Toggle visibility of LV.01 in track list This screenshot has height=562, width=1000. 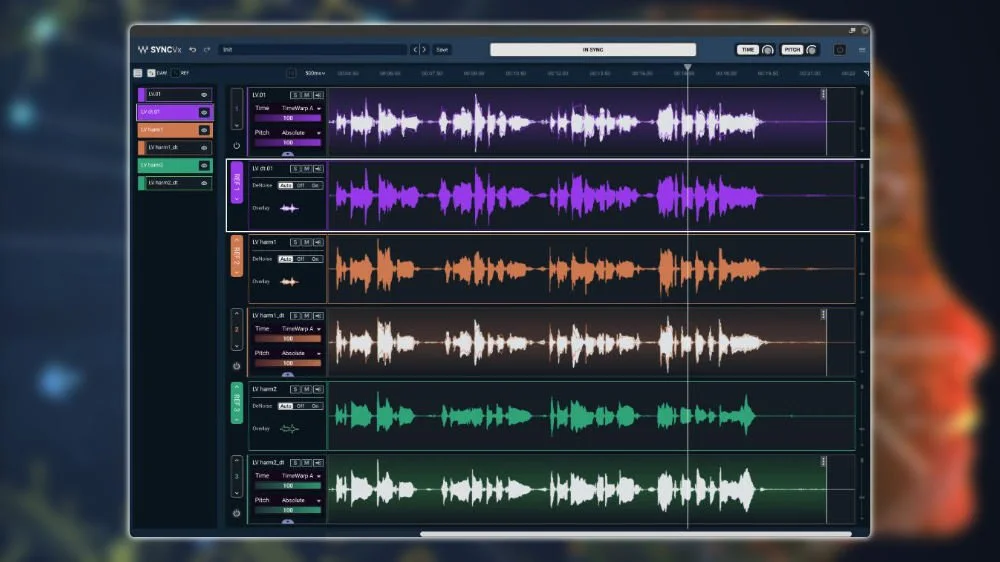[204, 94]
